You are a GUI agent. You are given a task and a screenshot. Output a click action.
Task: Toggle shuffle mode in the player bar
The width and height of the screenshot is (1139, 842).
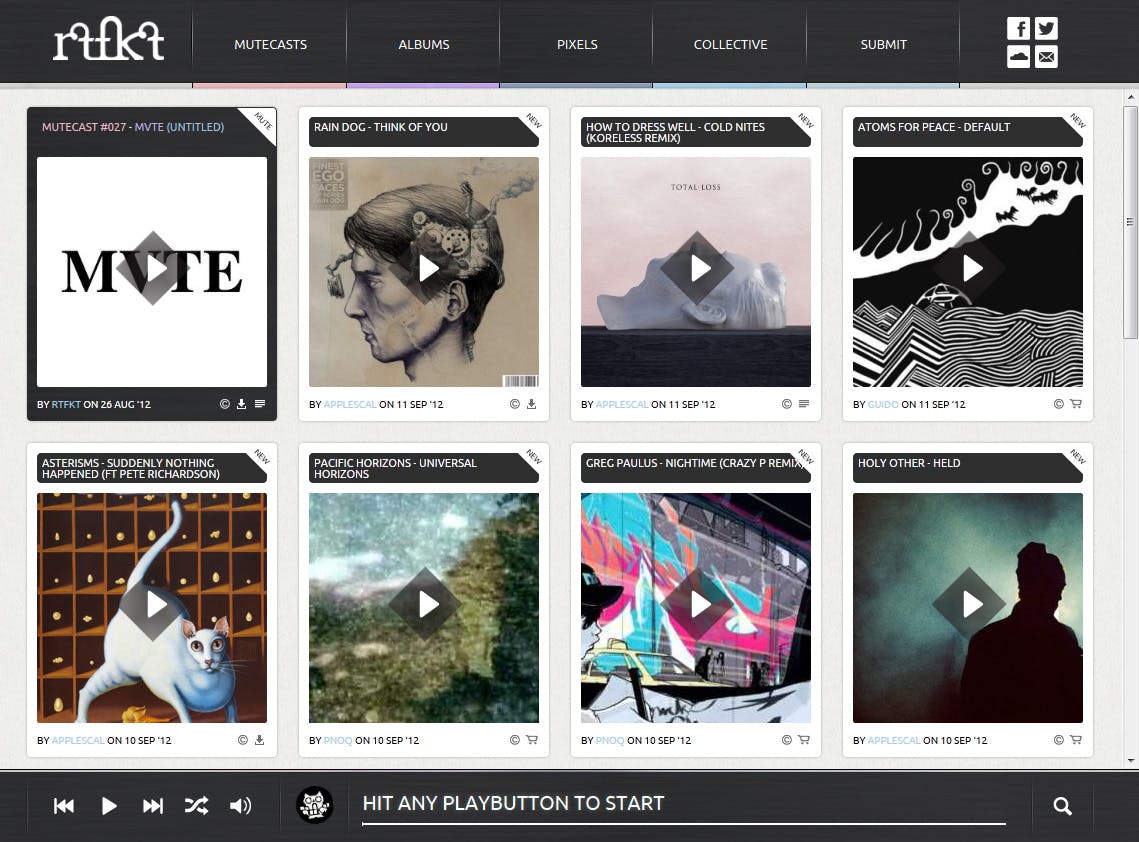pos(196,805)
